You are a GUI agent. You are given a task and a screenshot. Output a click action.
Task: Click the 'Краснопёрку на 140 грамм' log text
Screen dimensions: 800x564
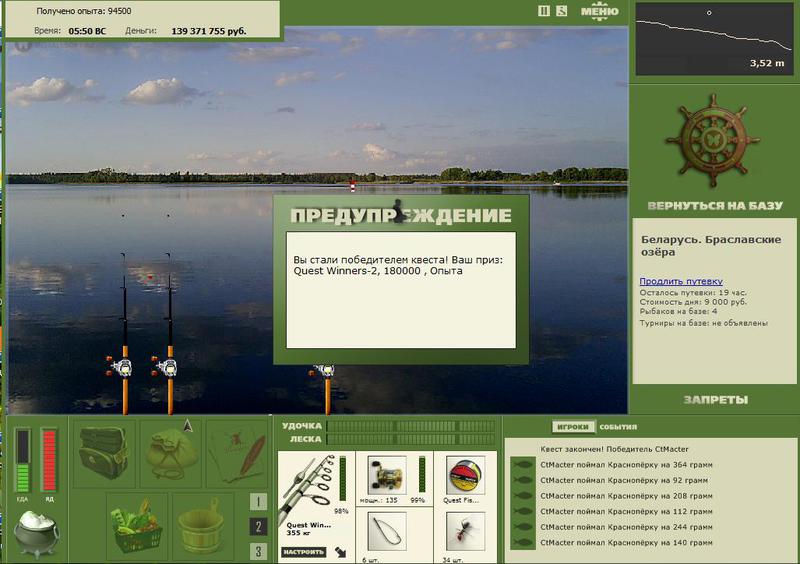tap(660, 543)
